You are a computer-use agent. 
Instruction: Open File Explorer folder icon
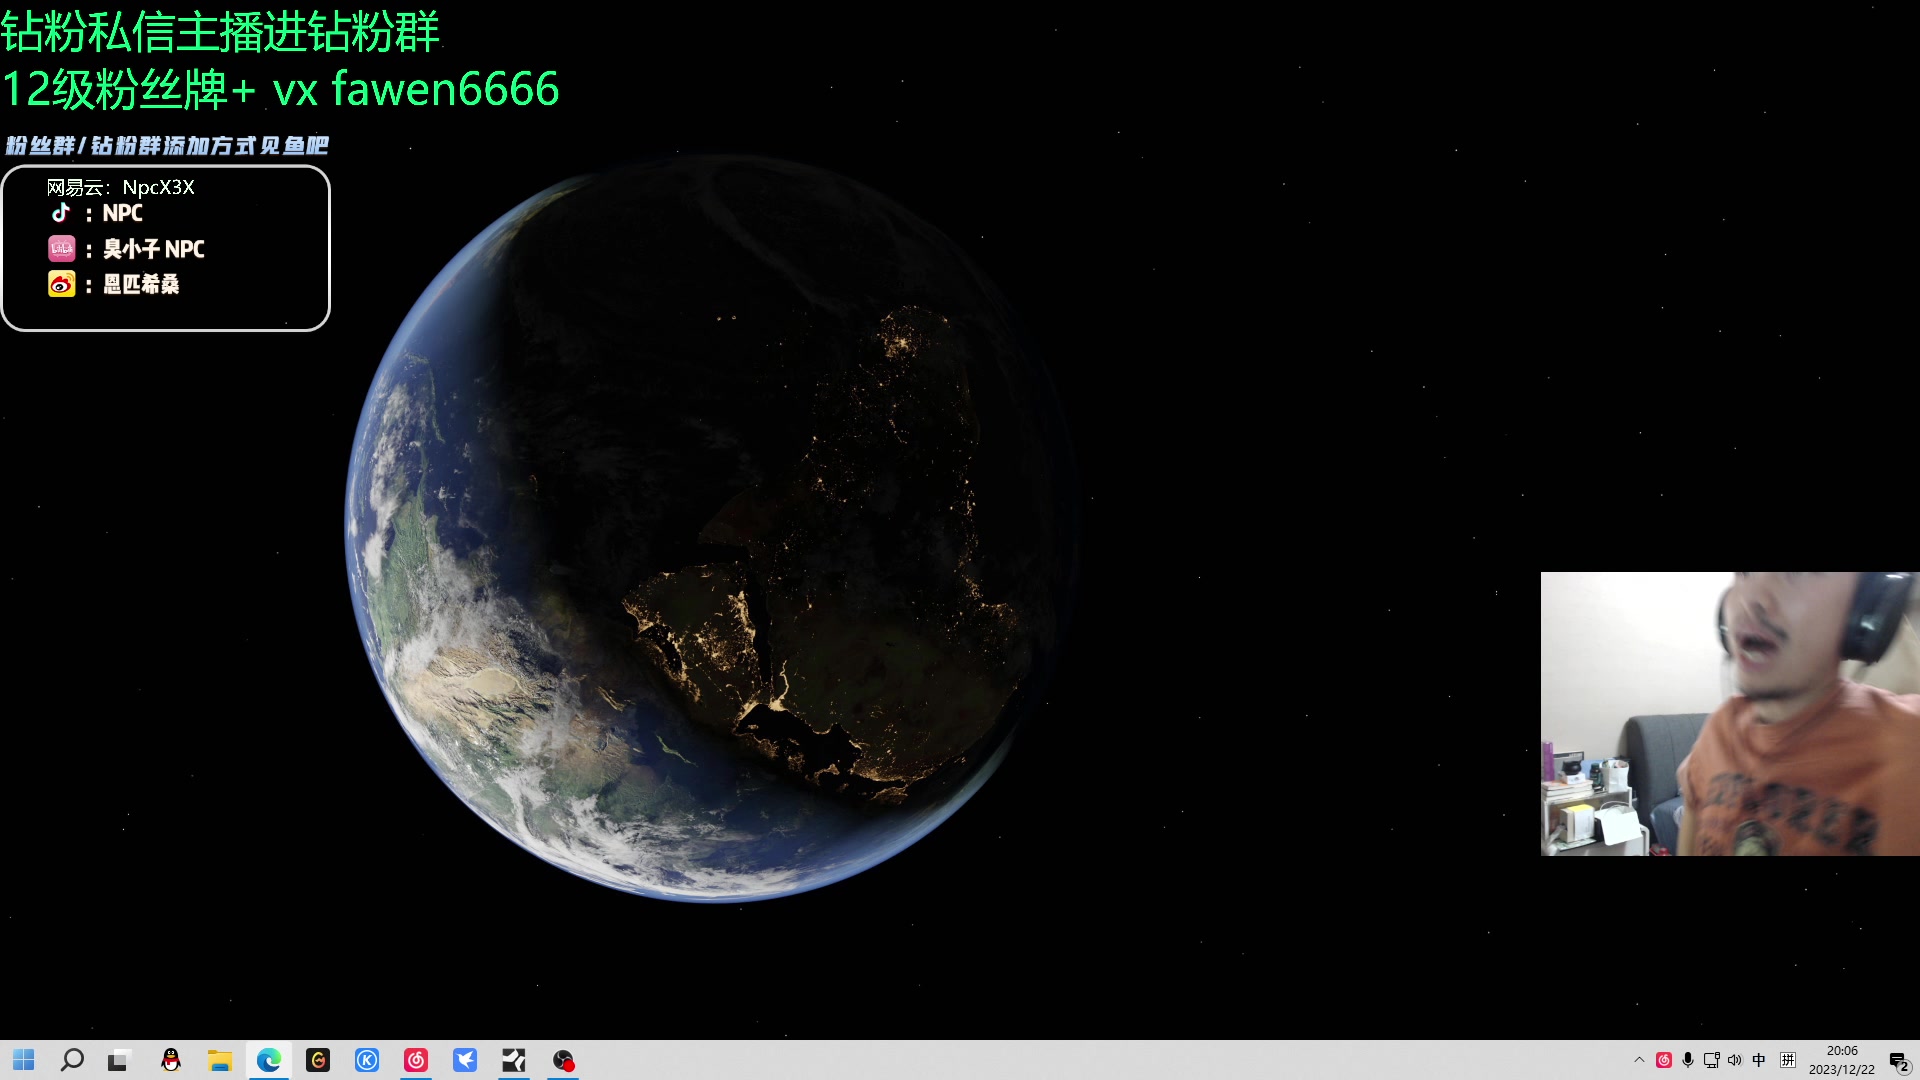[x=220, y=1060]
